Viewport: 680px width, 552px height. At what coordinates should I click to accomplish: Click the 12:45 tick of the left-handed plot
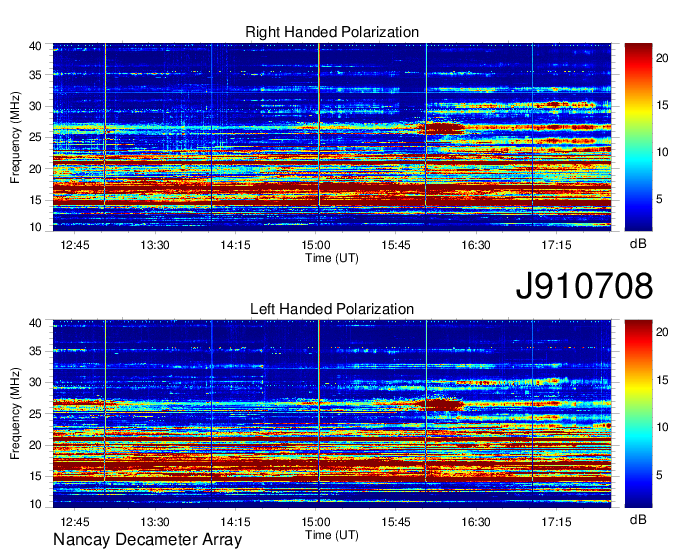pyautogui.click(x=75, y=522)
